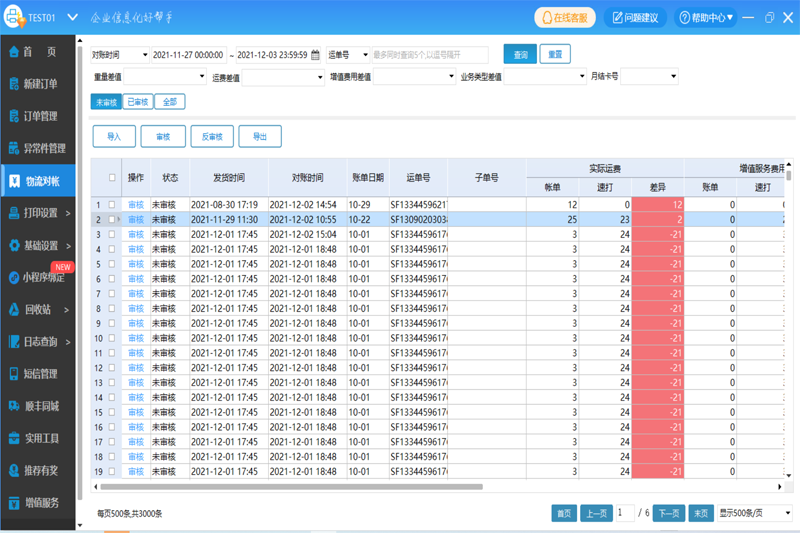Viewport: 800px width, 533px height.
Task: Select the checkbox on row 5
Action: click(x=112, y=264)
